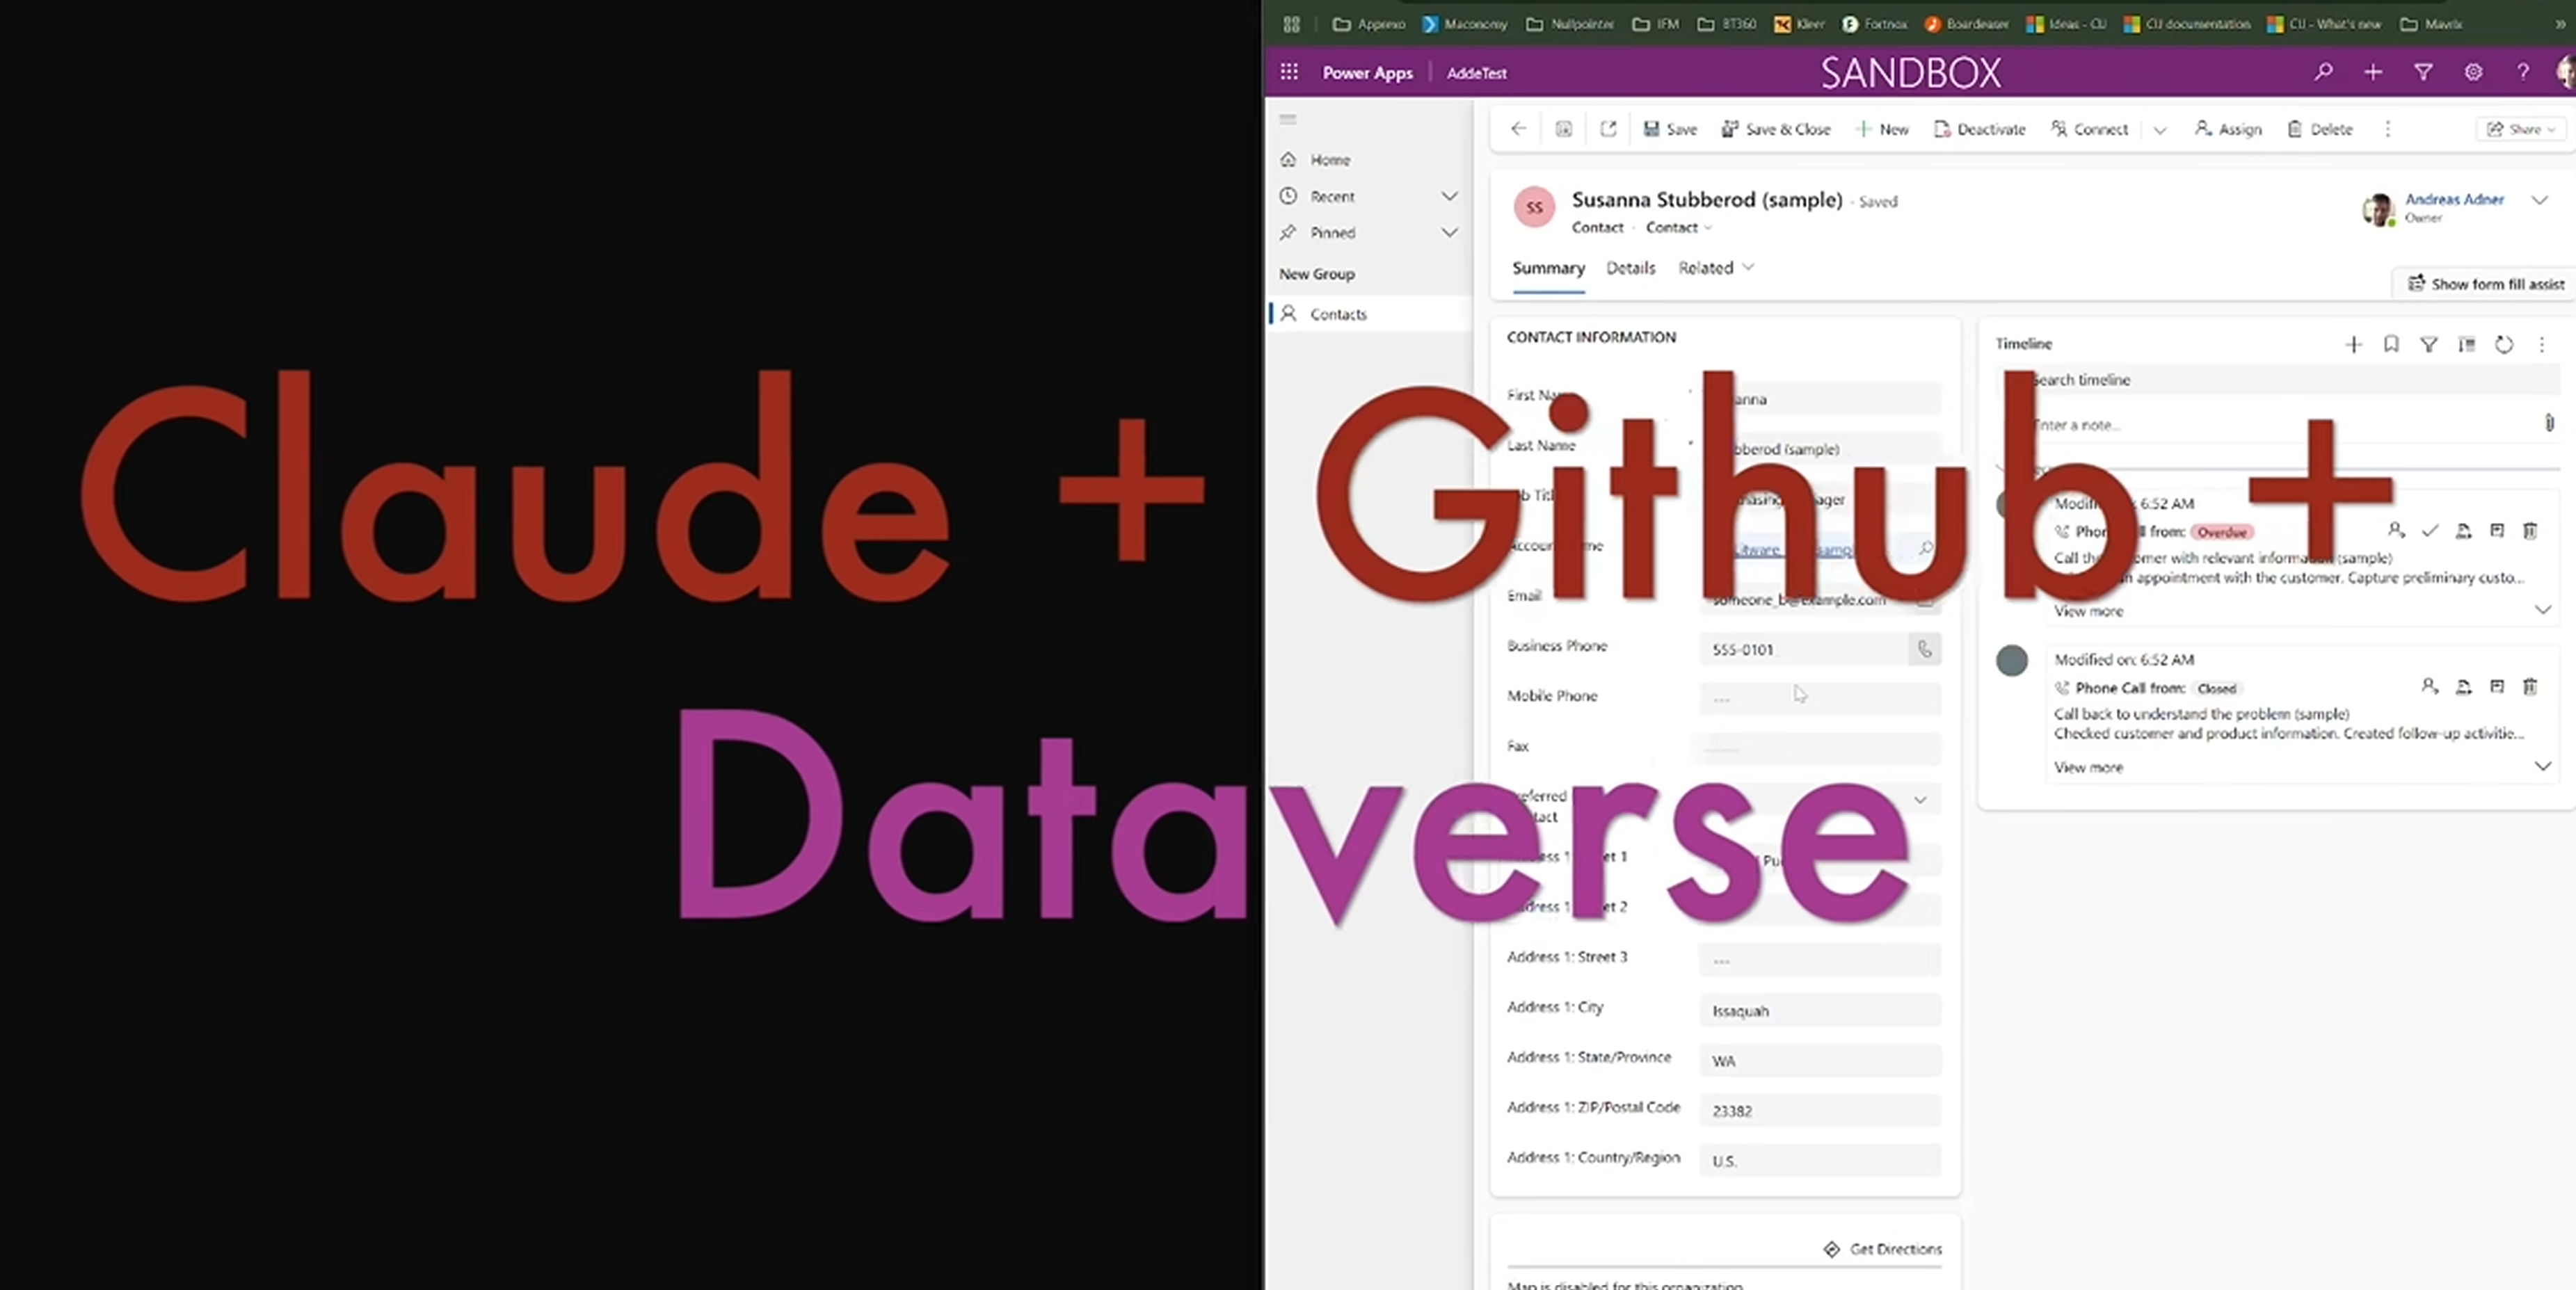Click Deactivate in command bar
Screen dimensions: 2576x1290
(1979, 129)
